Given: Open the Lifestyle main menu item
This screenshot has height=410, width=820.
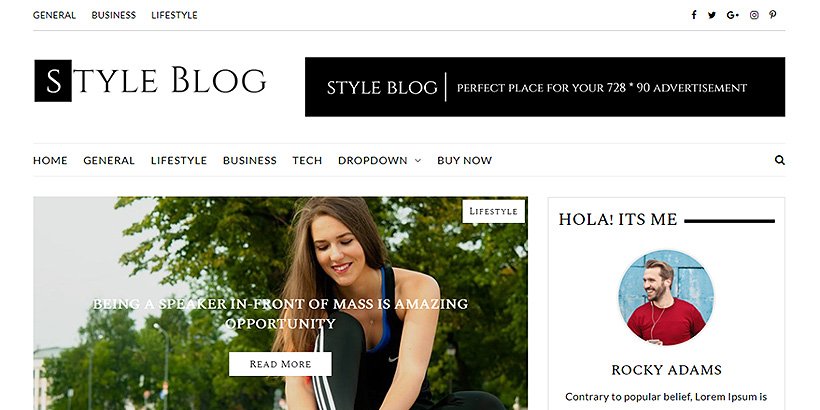Looking at the screenshot, I should pos(179,161).
